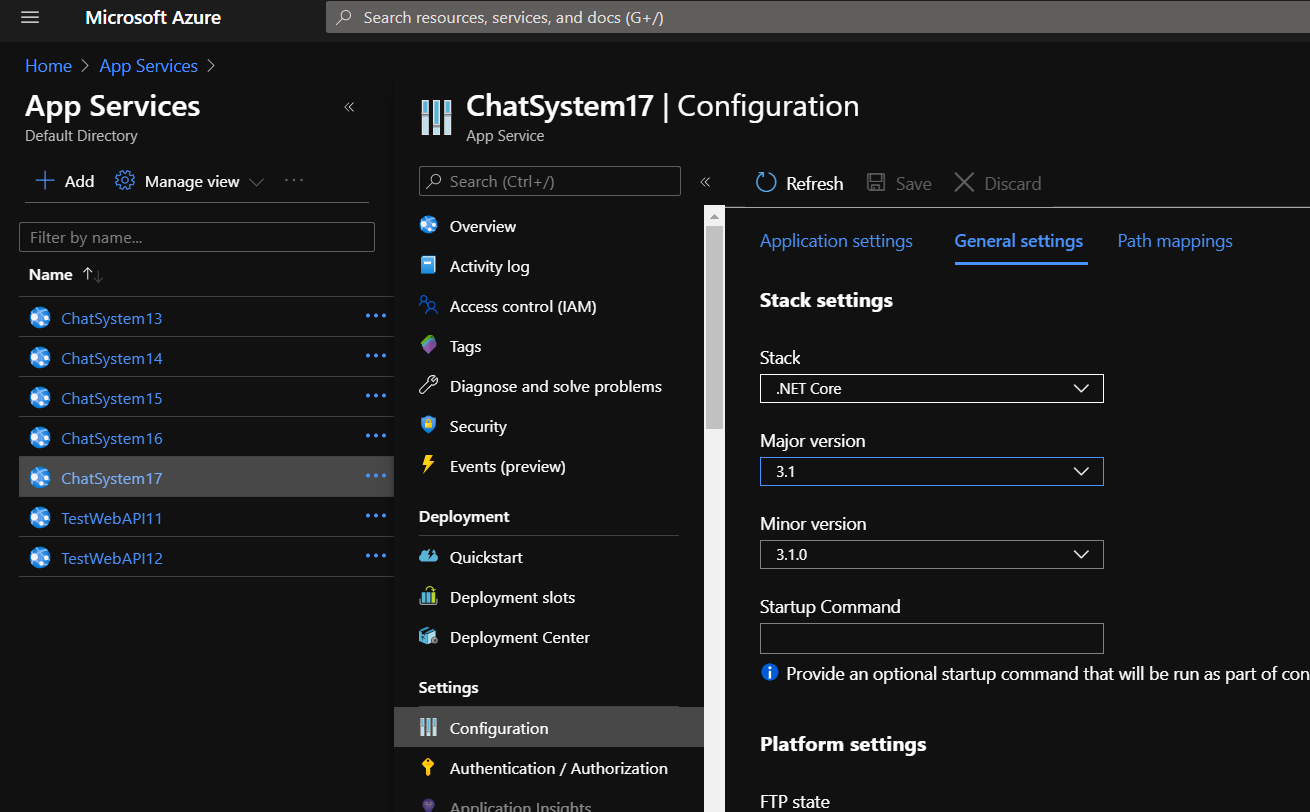Image resolution: width=1310 pixels, height=812 pixels.
Task: Collapse the App Services list panel
Action: pyautogui.click(x=349, y=107)
